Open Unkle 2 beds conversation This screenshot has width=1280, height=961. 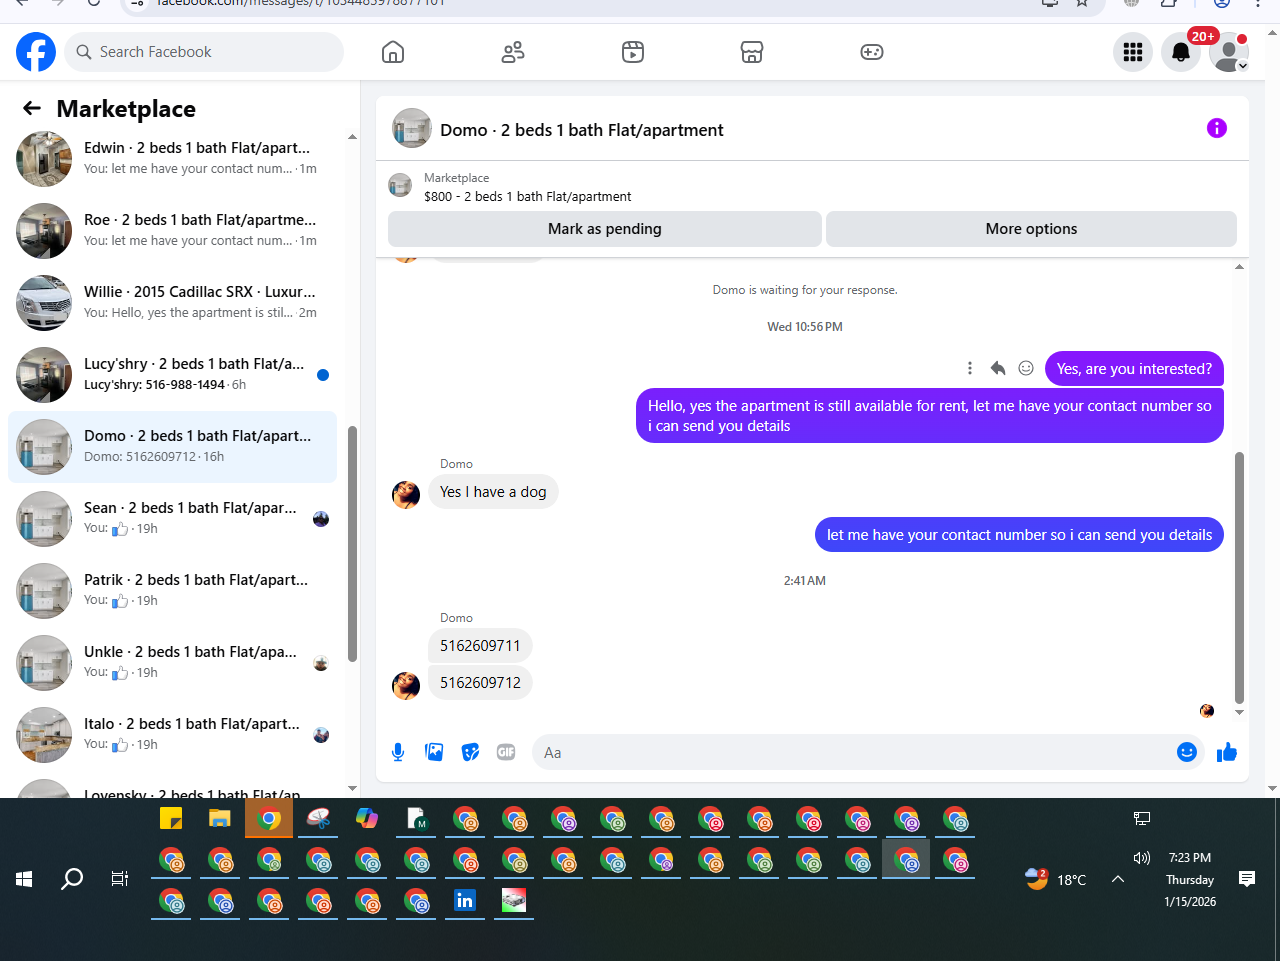(173, 663)
